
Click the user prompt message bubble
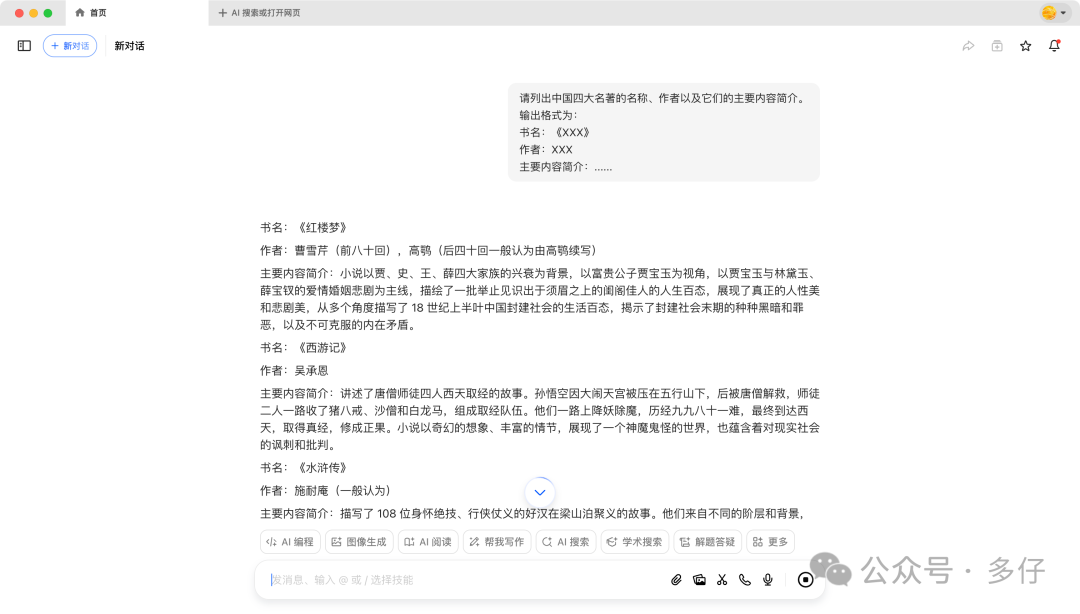664,132
